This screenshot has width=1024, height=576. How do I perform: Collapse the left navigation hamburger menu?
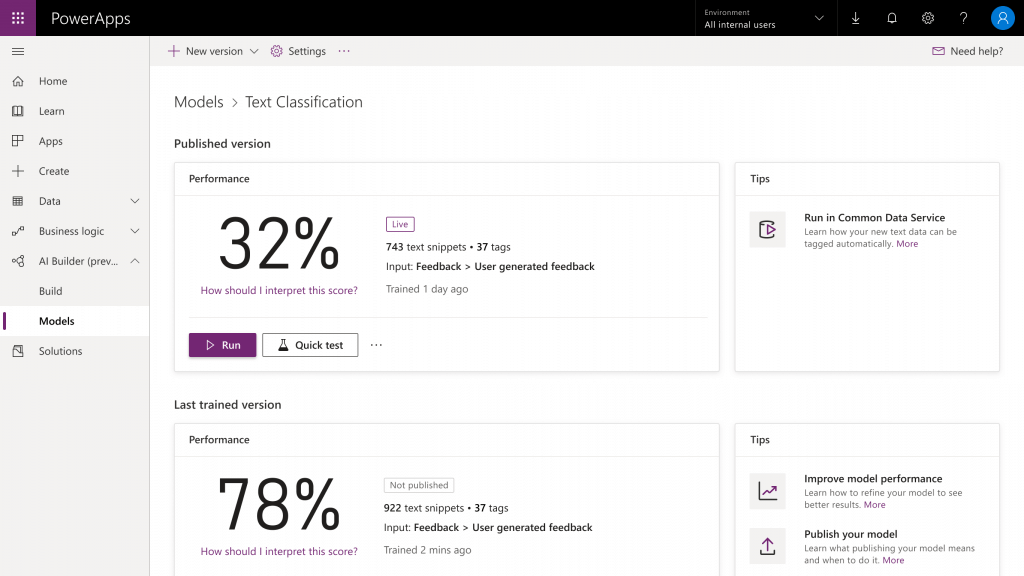(x=18, y=51)
